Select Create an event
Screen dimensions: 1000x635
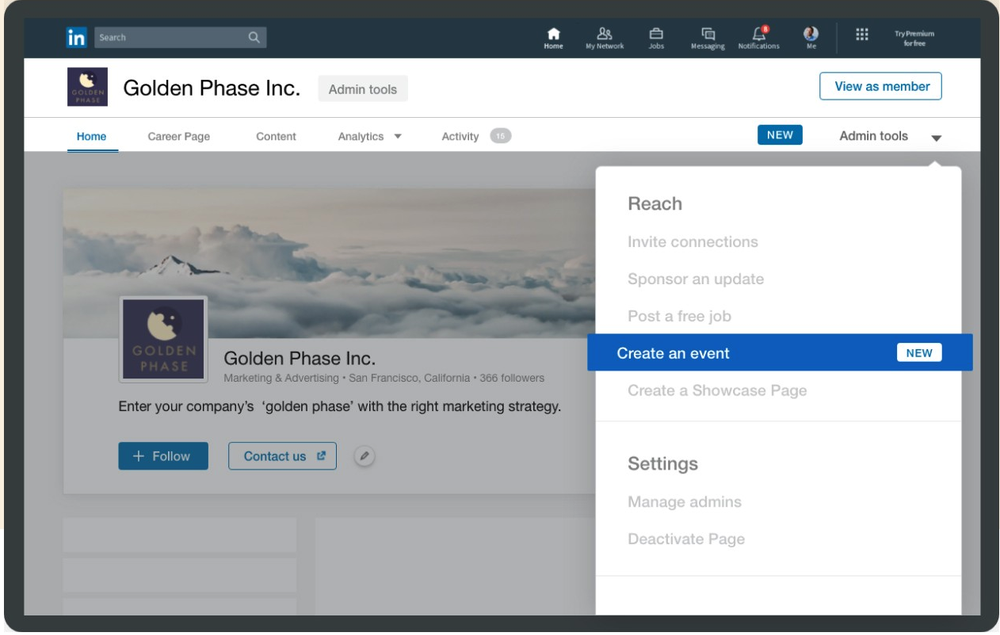(x=780, y=353)
